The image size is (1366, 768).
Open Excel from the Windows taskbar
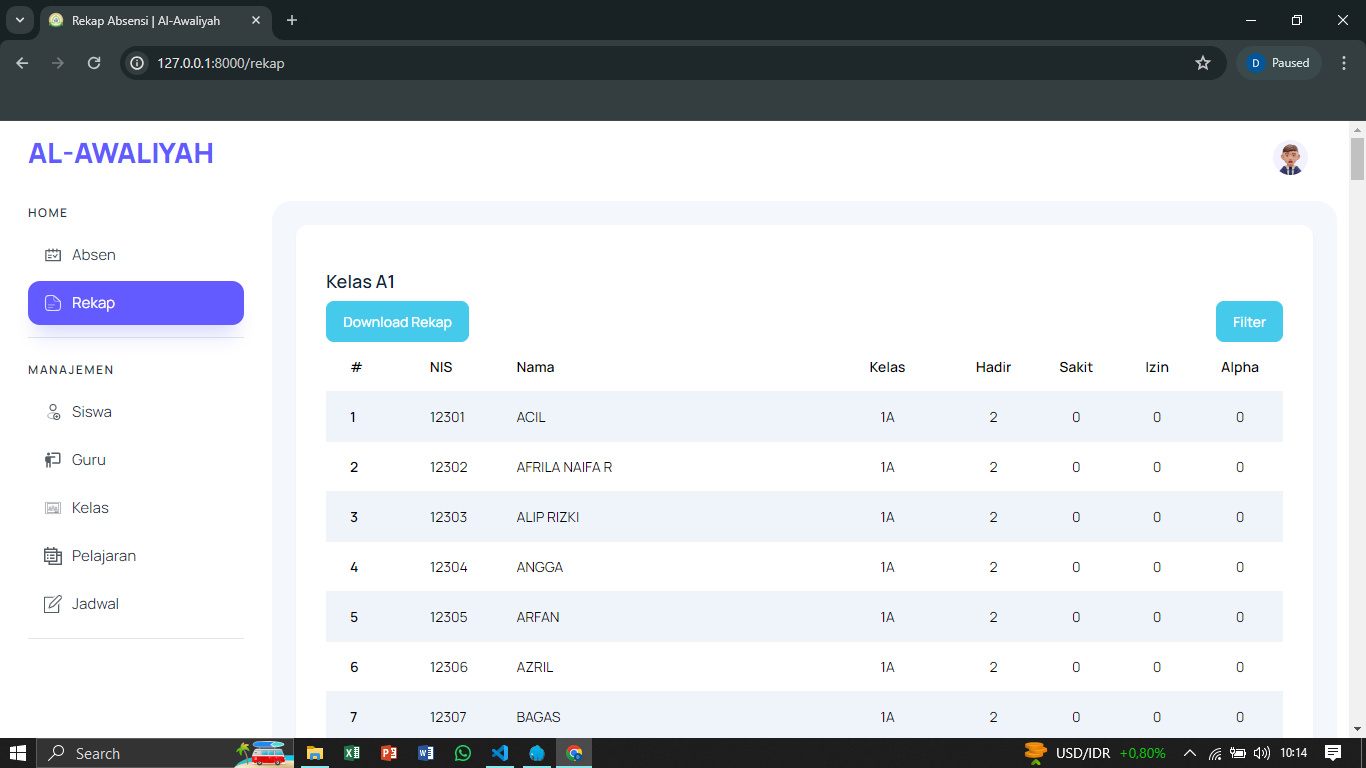(x=352, y=753)
